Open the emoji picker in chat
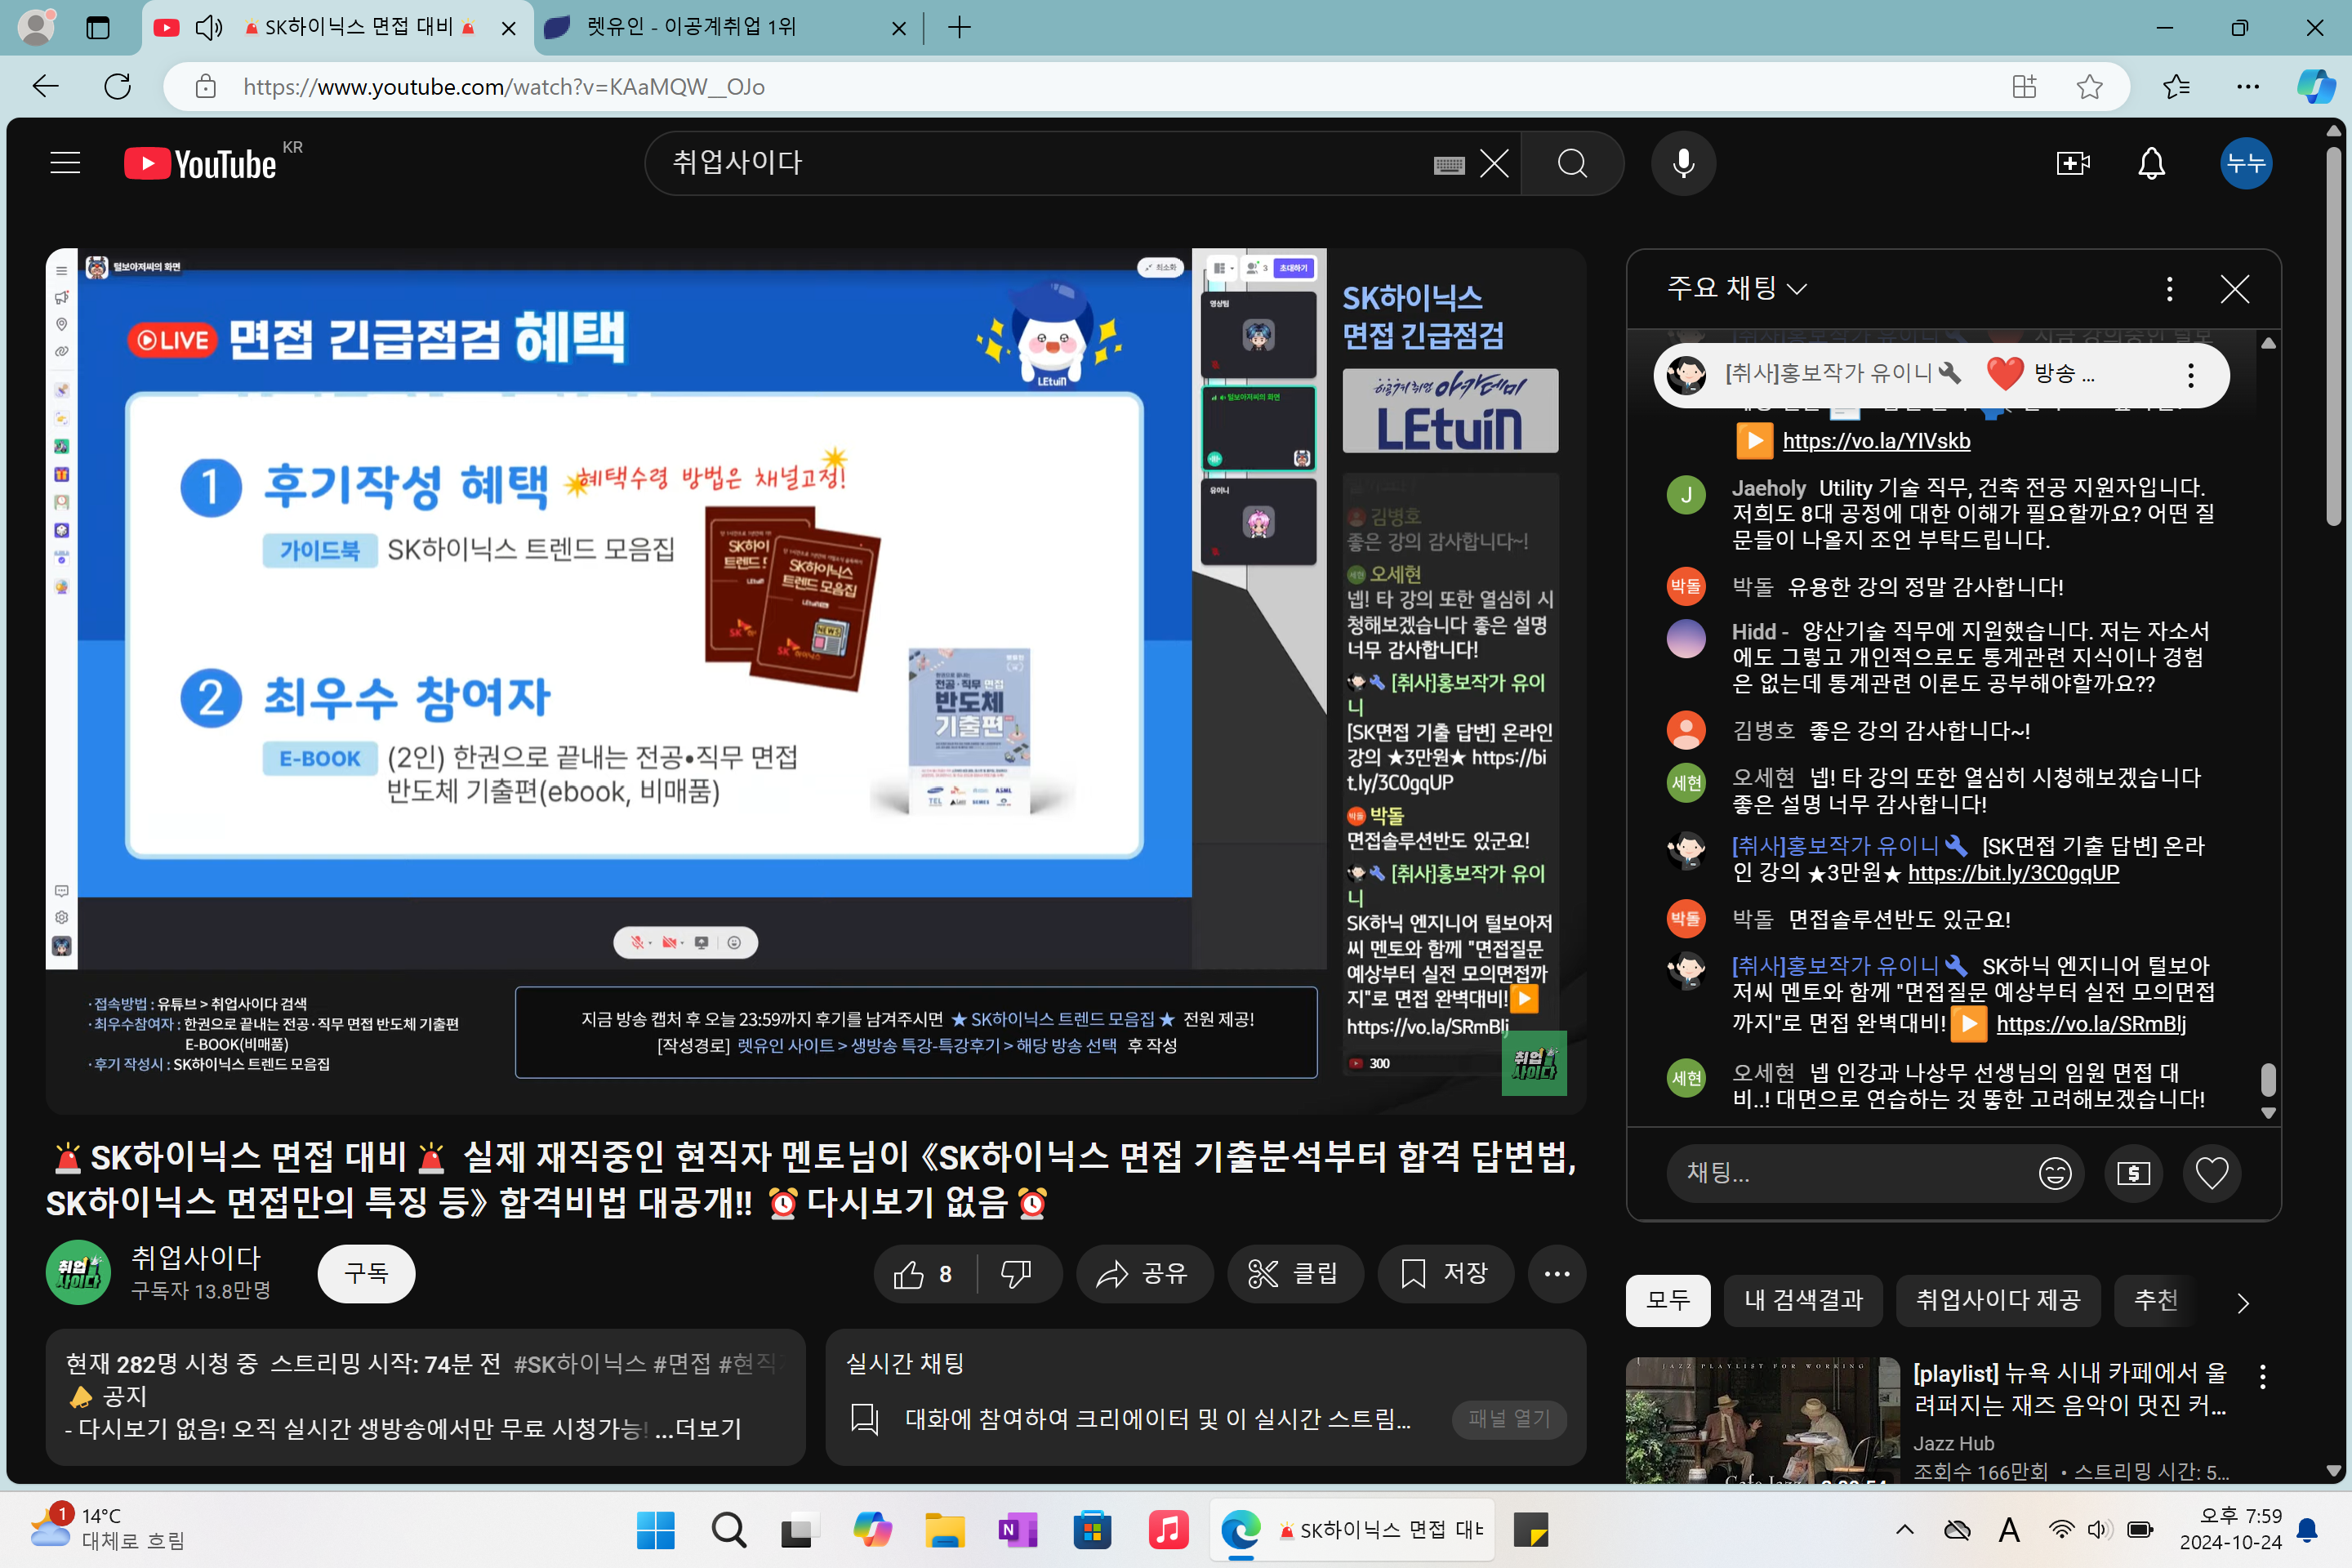This screenshot has width=2352, height=1568. [x=2054, y=1173]
